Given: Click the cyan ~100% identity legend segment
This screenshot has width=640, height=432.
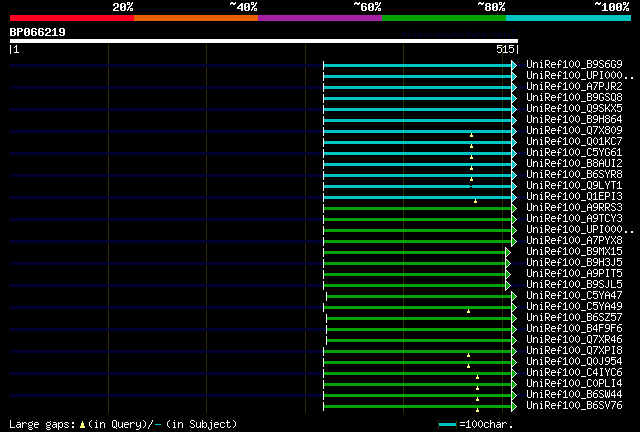Looking at the screenshot, I should coord(568,18).
